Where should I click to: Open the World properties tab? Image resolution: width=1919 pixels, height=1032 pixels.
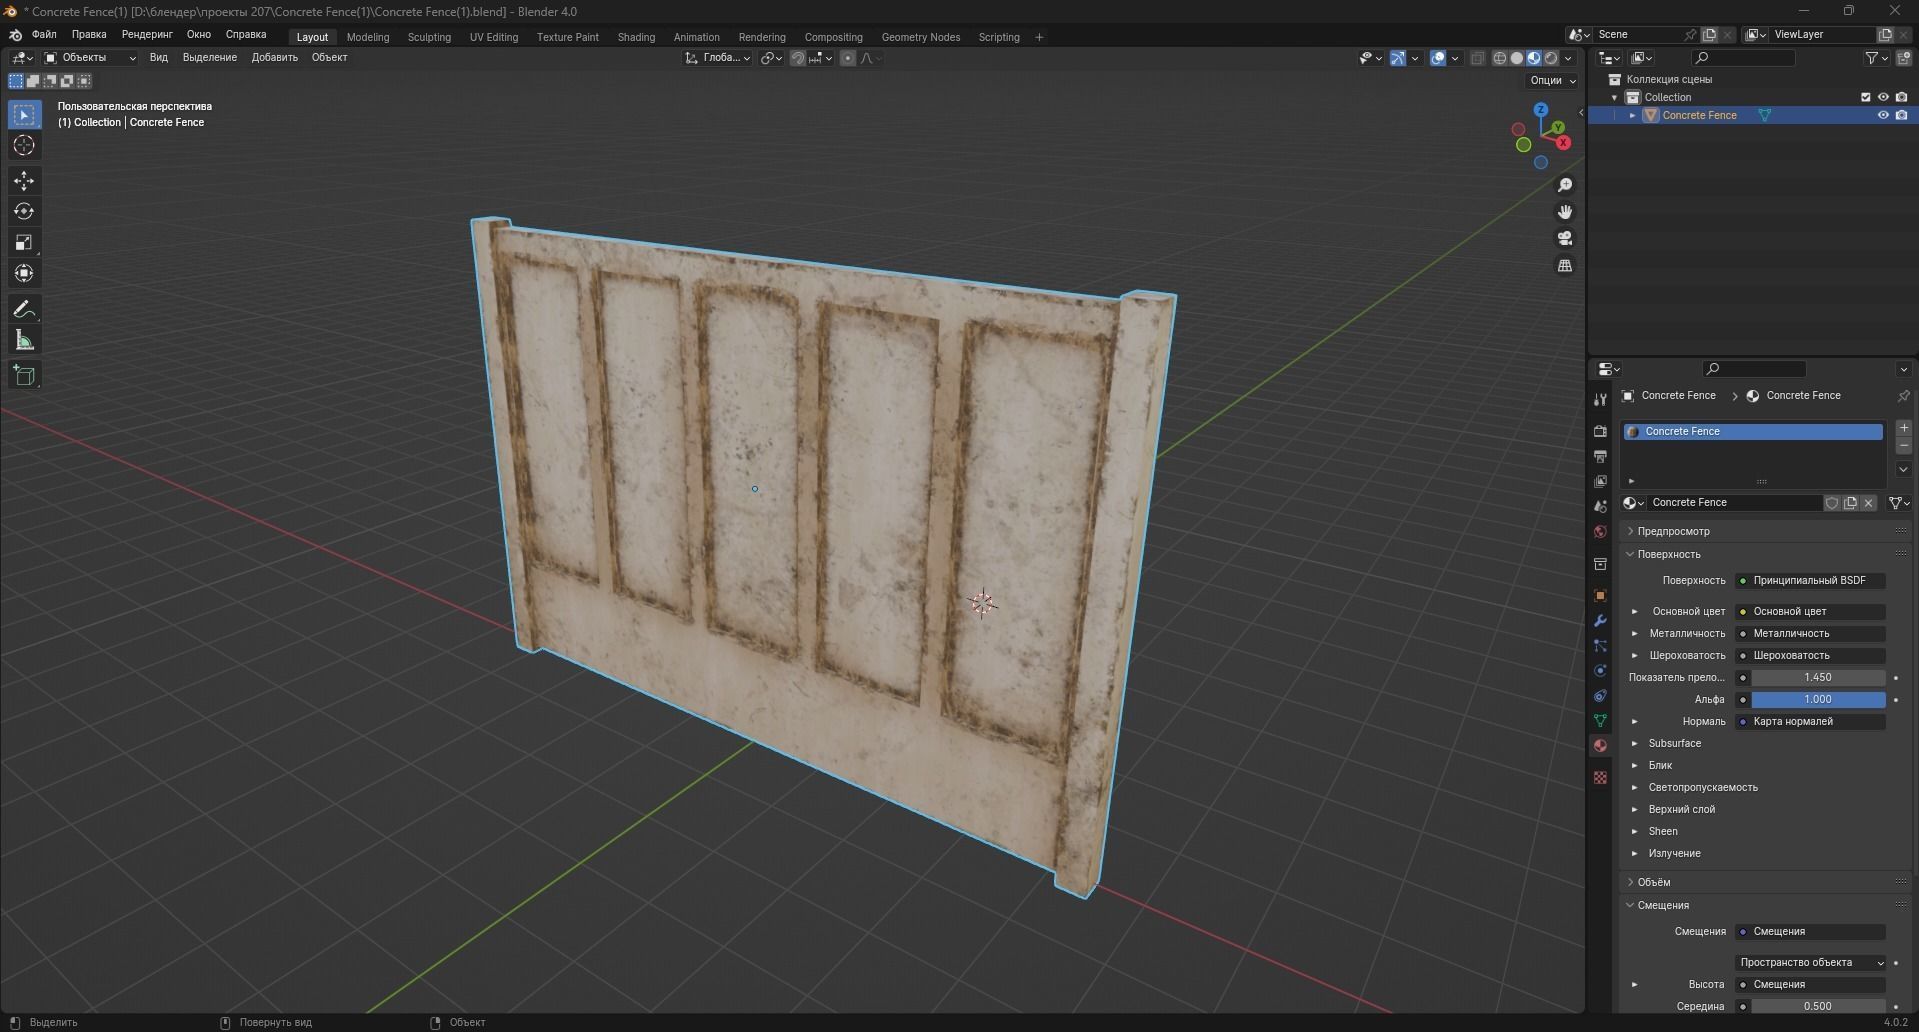[1600, 531]
